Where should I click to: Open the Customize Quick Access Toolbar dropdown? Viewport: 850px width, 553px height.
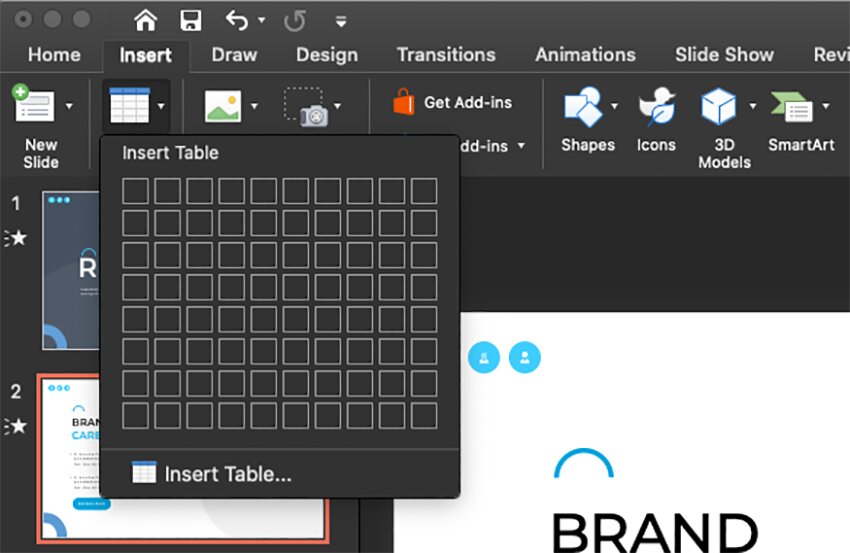(x=341, y=21)
